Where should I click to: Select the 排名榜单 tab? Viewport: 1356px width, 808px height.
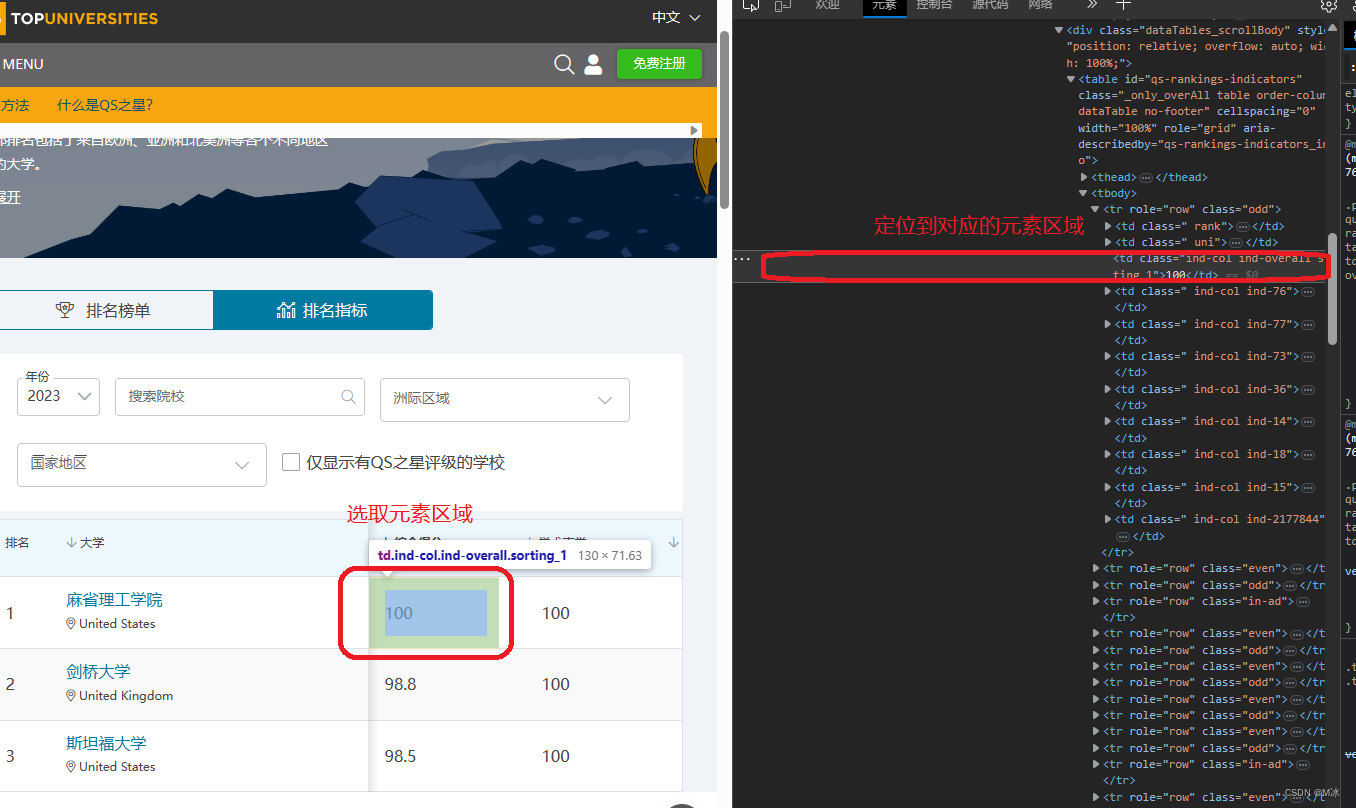(x=106, y=310)
